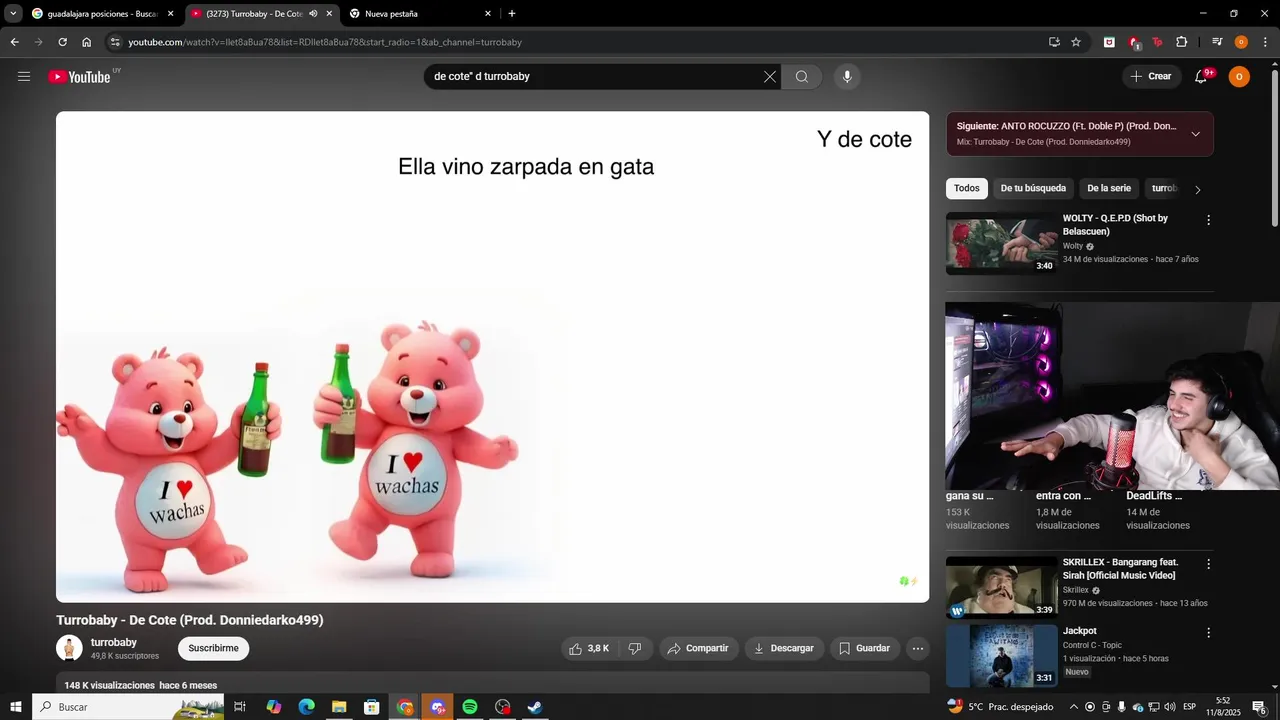This screenshot has height=720, width=1280.
Task: Like the video with thumbs up
Action: pyautogui.click(x=589, y=648)
